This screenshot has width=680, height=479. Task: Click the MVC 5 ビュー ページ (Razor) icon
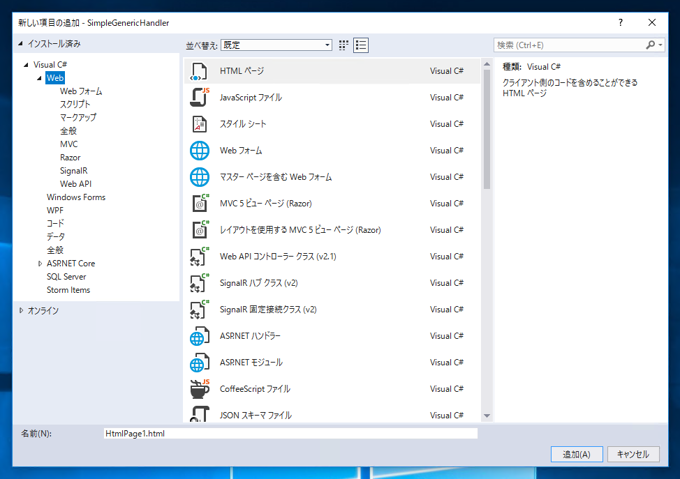coord(199,203)
